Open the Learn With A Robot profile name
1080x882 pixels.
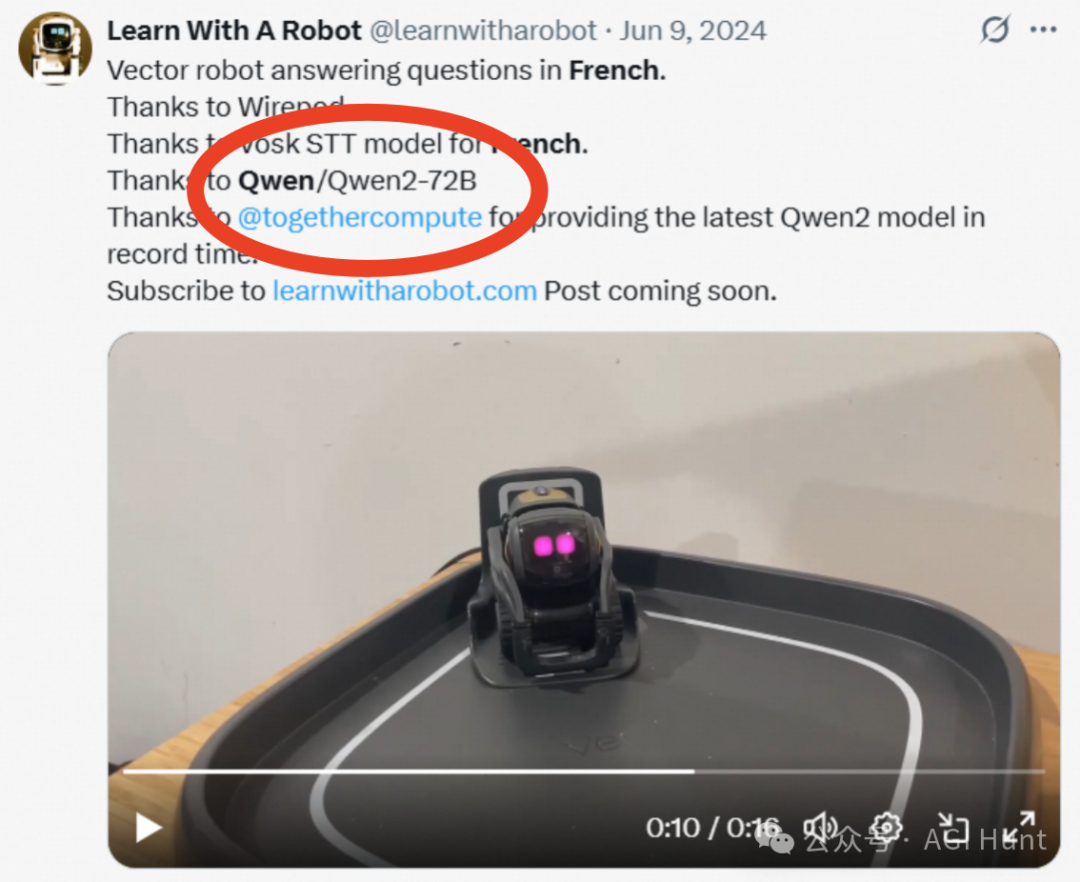tap(234, 30)
